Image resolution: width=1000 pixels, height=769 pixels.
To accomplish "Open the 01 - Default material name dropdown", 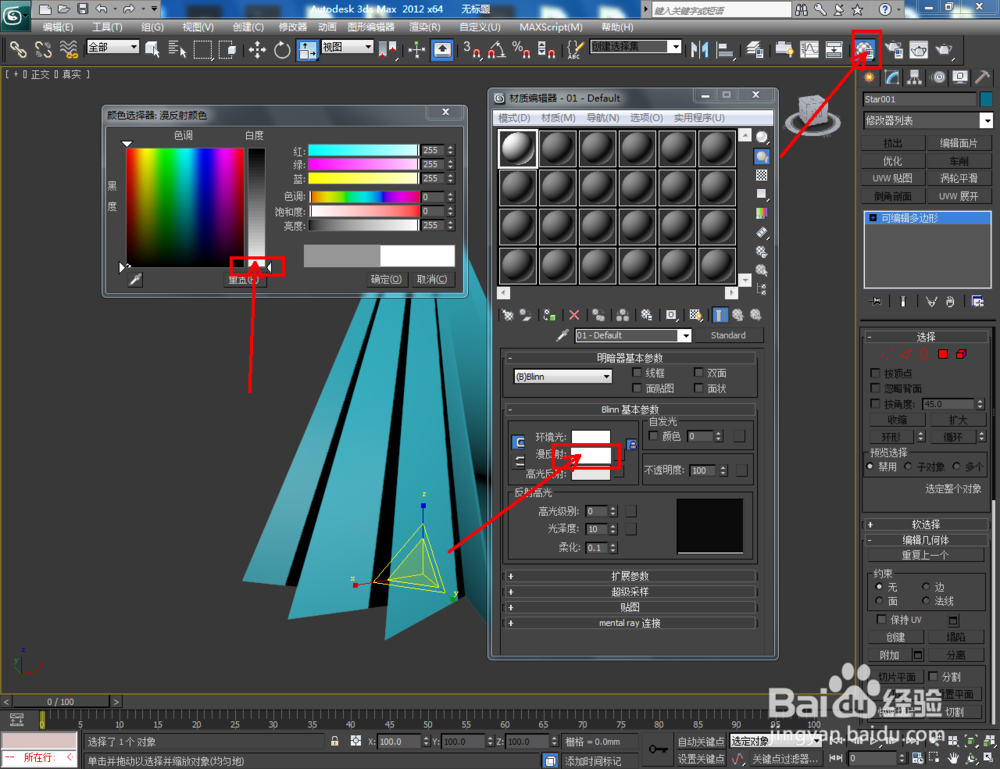I will [x=633, y=335].
